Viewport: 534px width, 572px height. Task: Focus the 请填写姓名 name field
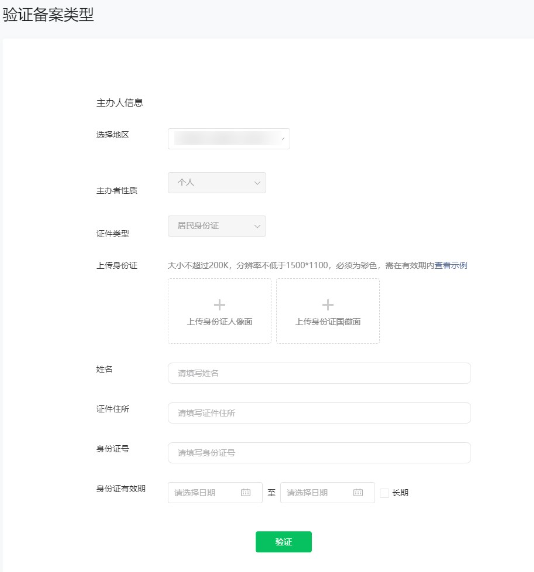pos(319,373)
